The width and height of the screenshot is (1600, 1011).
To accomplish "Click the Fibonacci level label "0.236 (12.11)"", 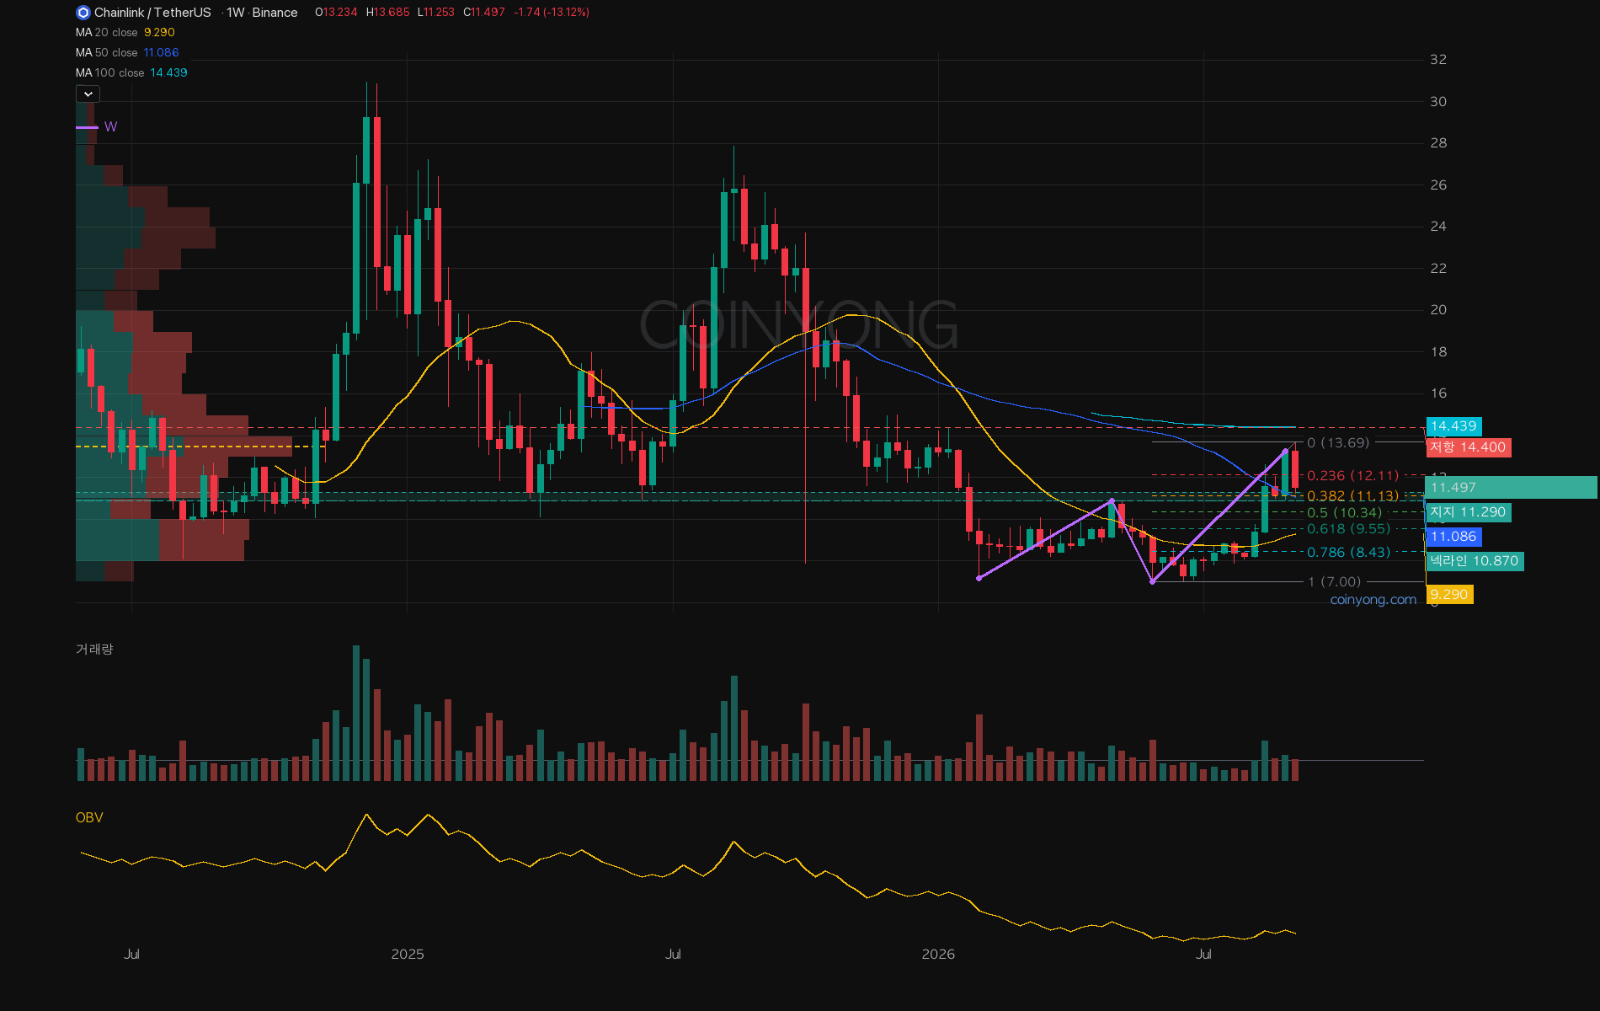I will tap(1353, 476).
